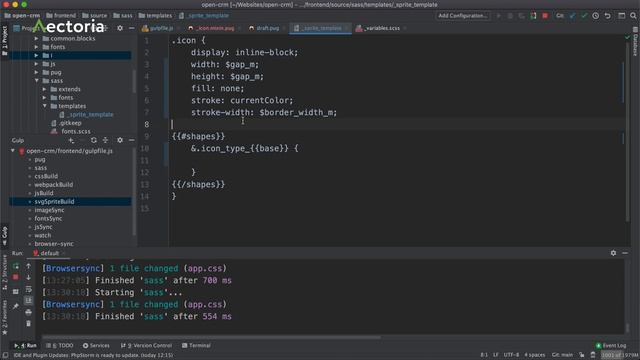
Task: Click the Git update project arrow icon
Action: (x=572, y=16)
